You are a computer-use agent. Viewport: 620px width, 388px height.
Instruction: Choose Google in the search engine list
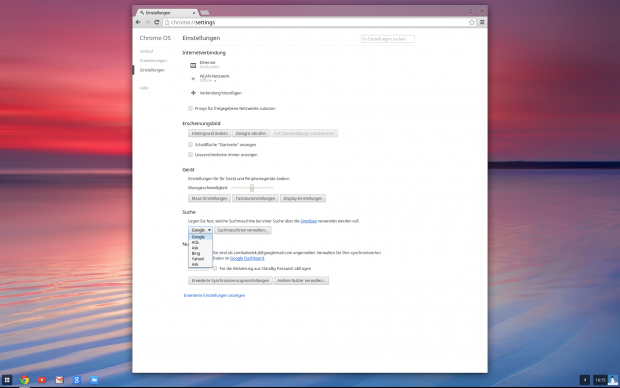(x=200, y=237)
